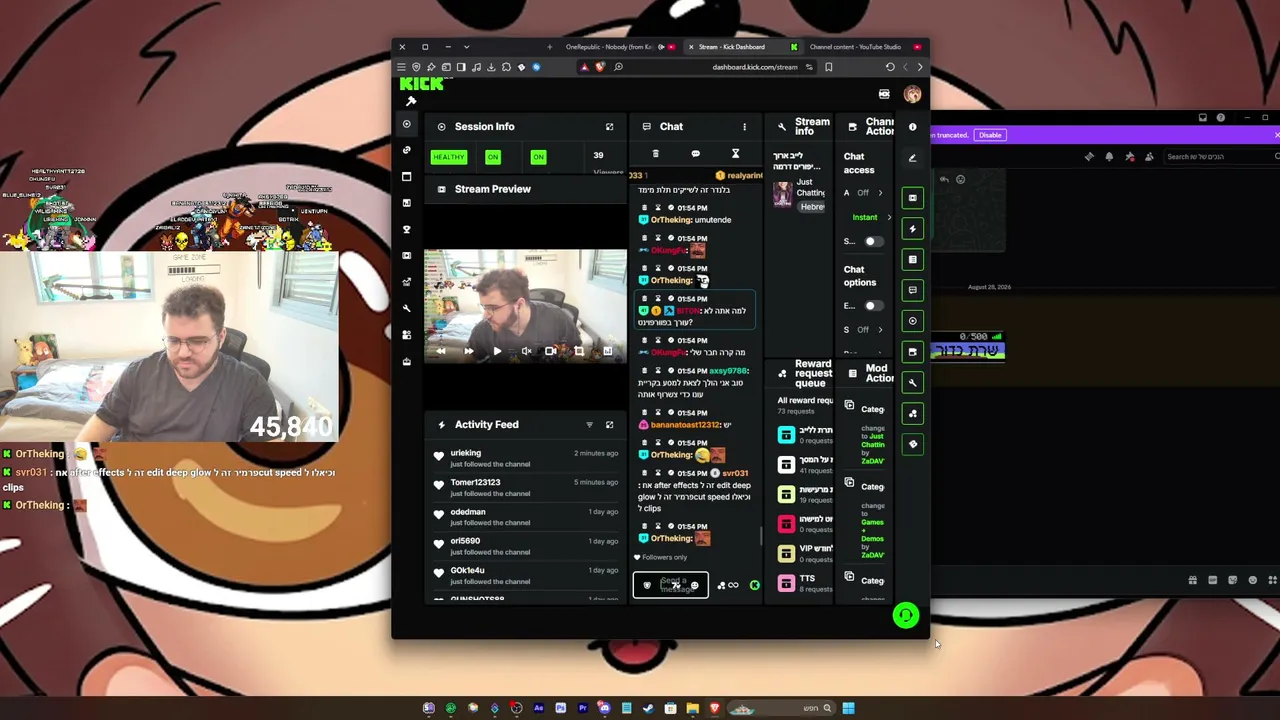
Task: Click the chat bubble mode icon
Action: [x=695, y=154]
